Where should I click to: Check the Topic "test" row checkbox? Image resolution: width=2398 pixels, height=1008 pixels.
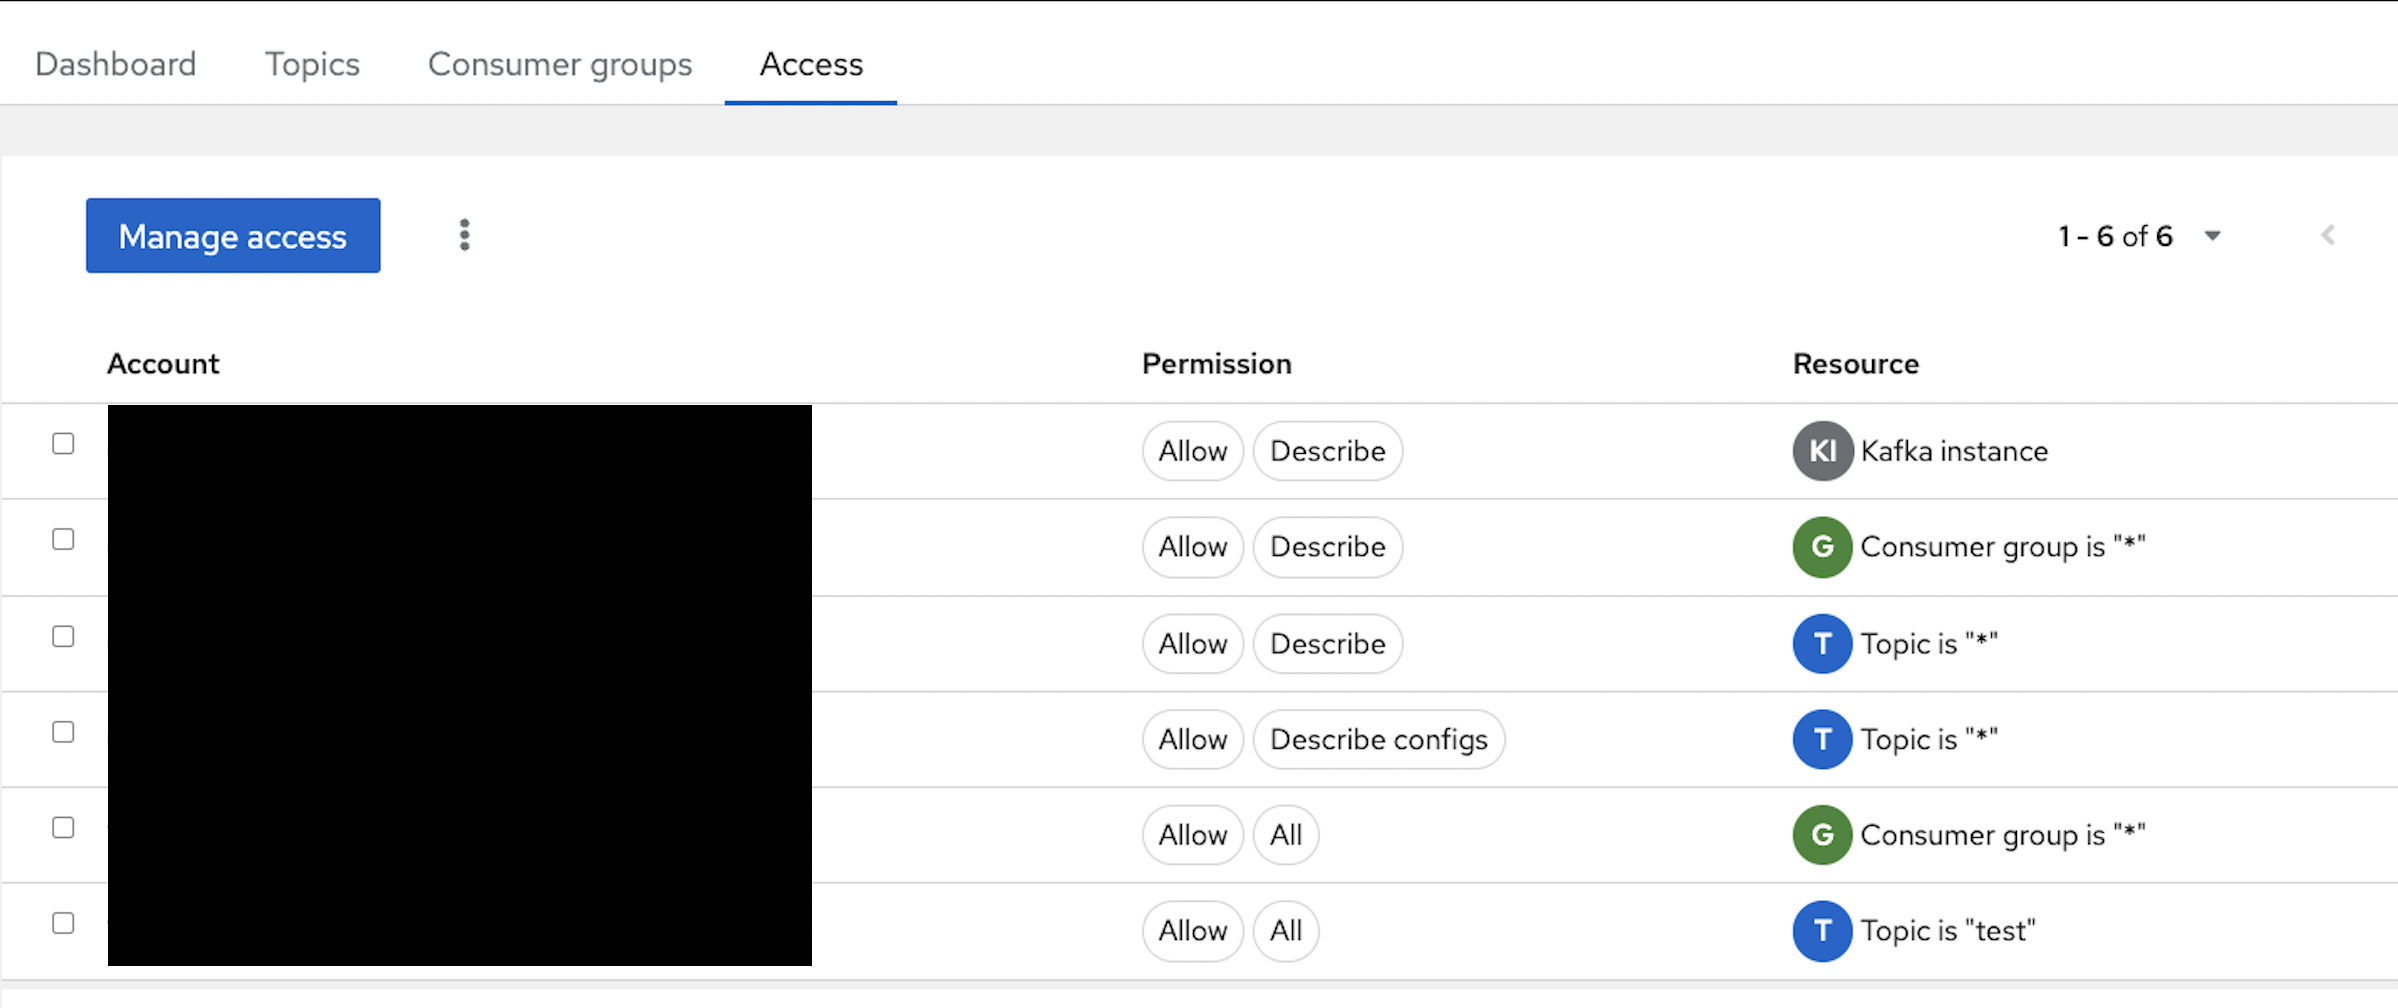point(63,923)
